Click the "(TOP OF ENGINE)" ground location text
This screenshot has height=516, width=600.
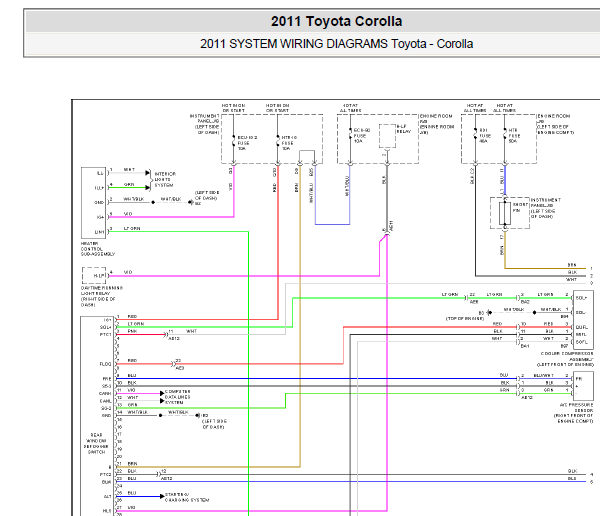coord(465,318)
